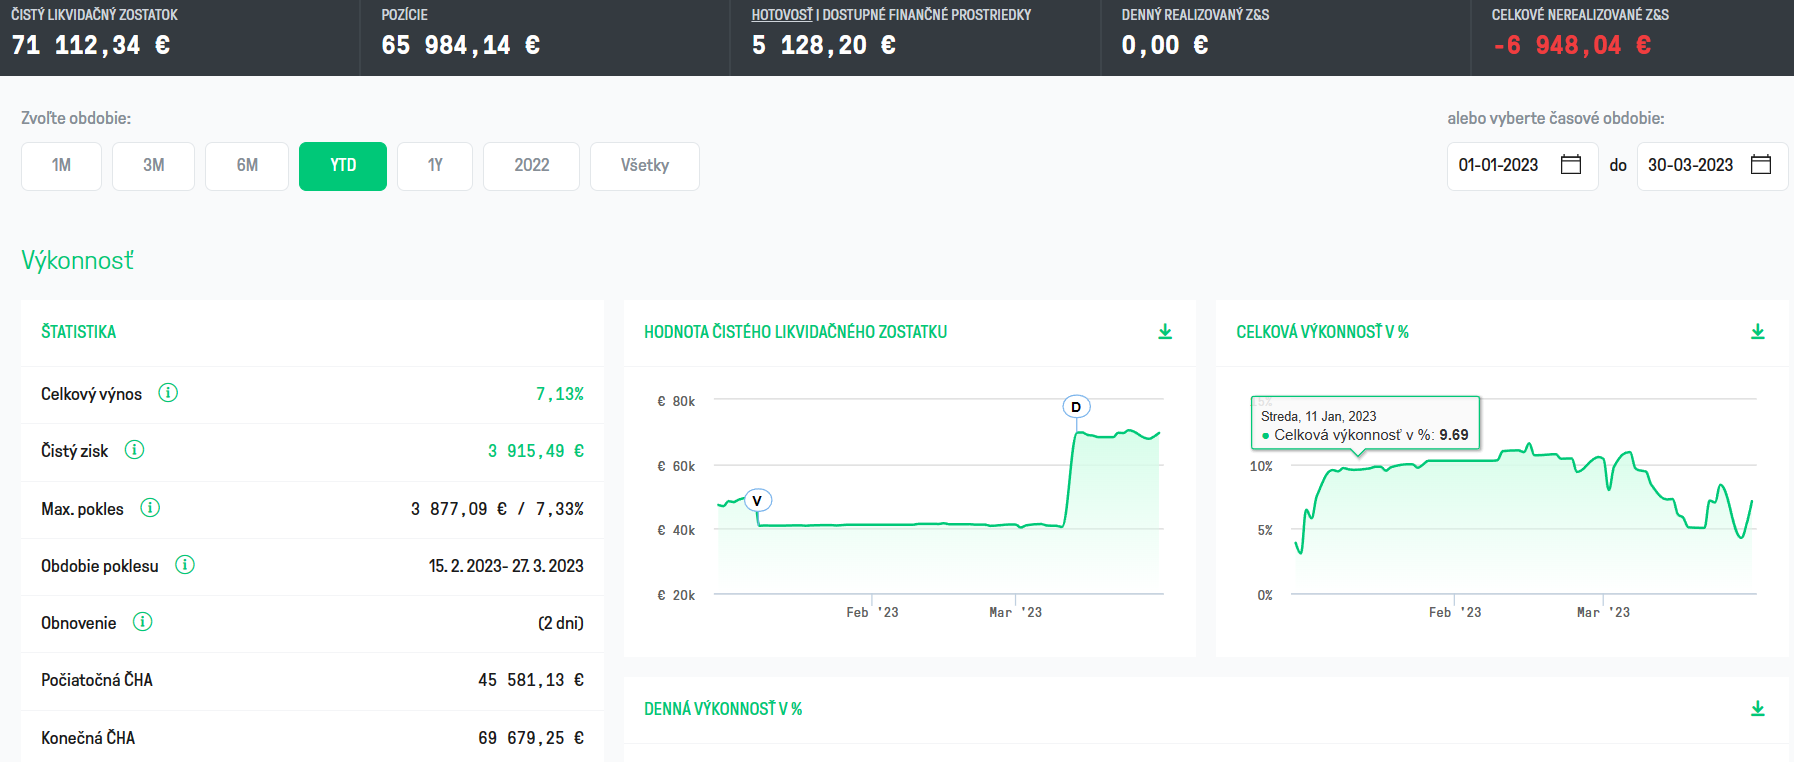This screenshot has width=1794, height=762.
Task: Click the Obnovenie info icon
Action: click(143, 622)
